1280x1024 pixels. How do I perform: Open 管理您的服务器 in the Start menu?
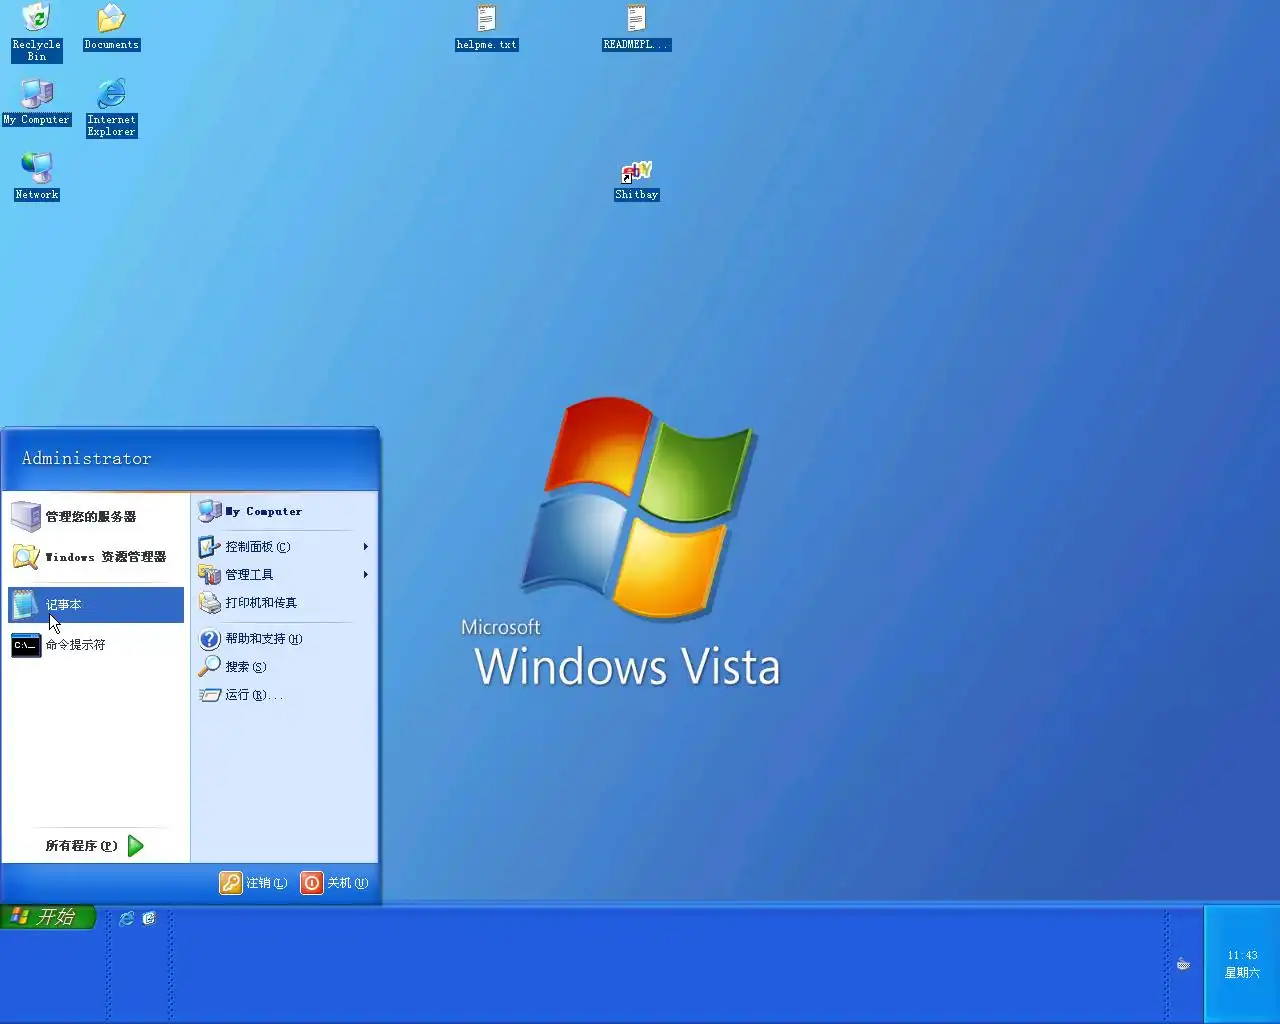pyautogui.click(x=96, y=516)
